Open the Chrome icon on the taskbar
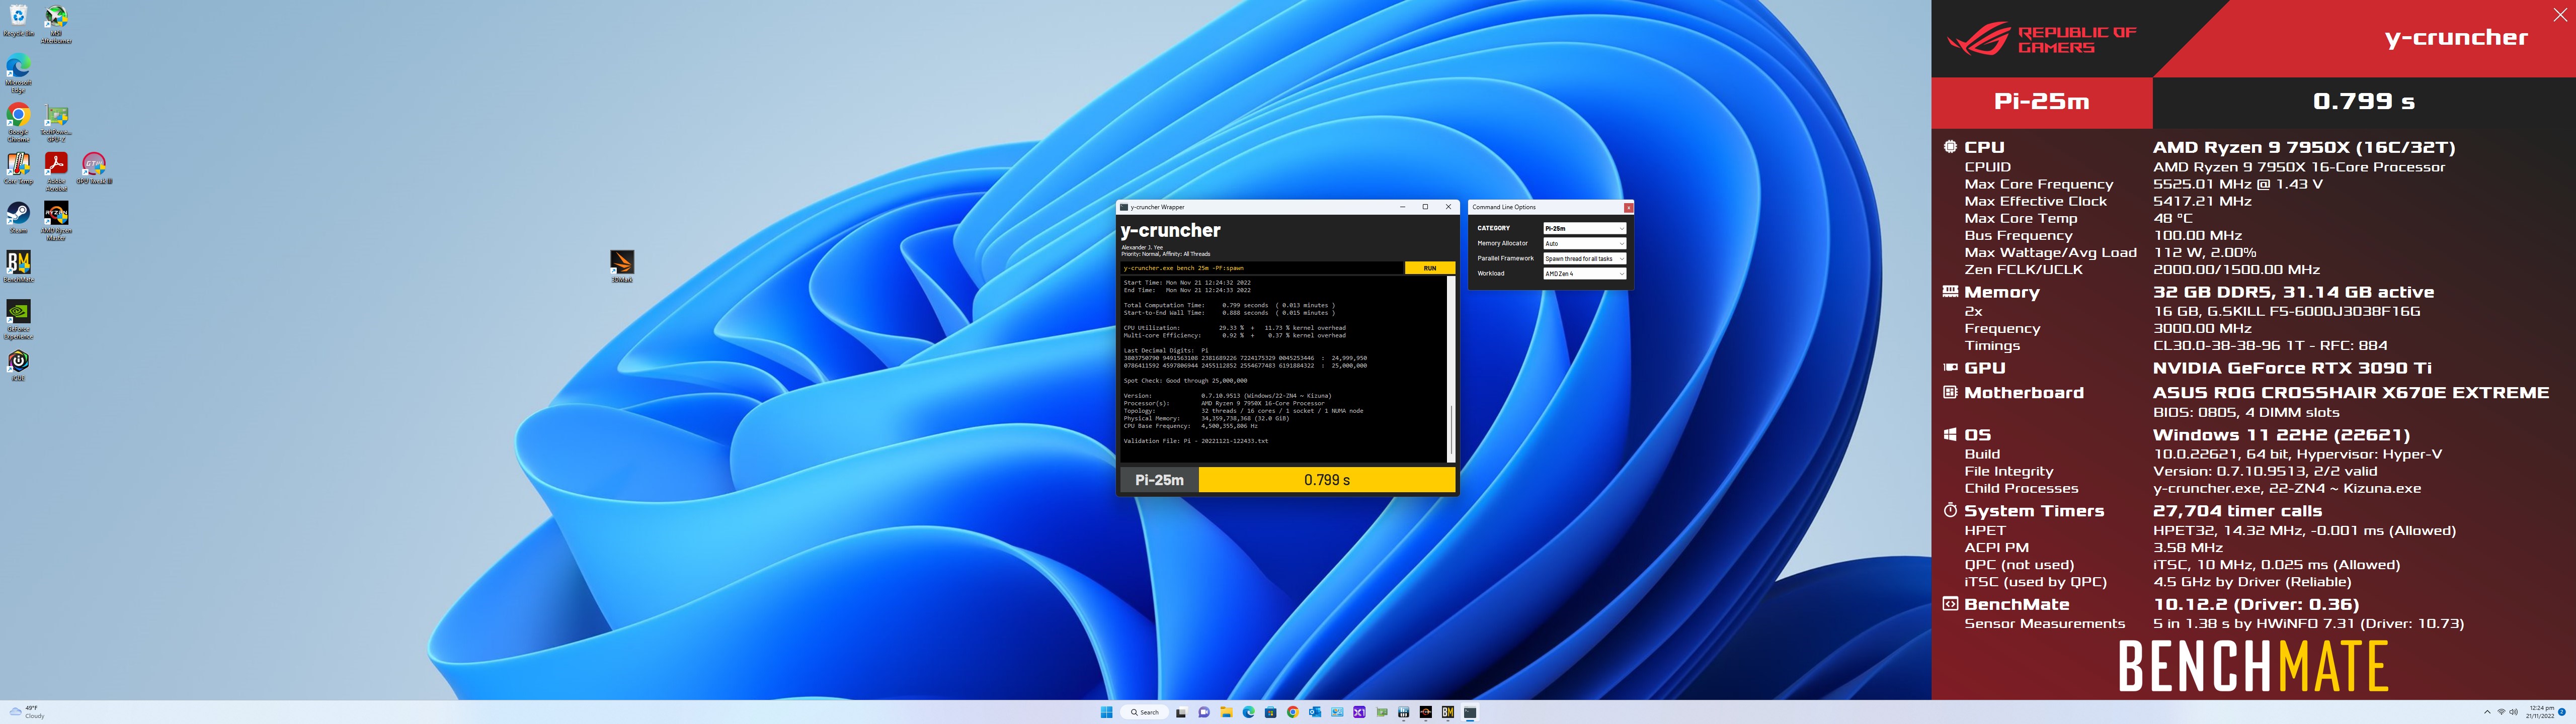This screenshot has height=724, width=2576. 1293,712
